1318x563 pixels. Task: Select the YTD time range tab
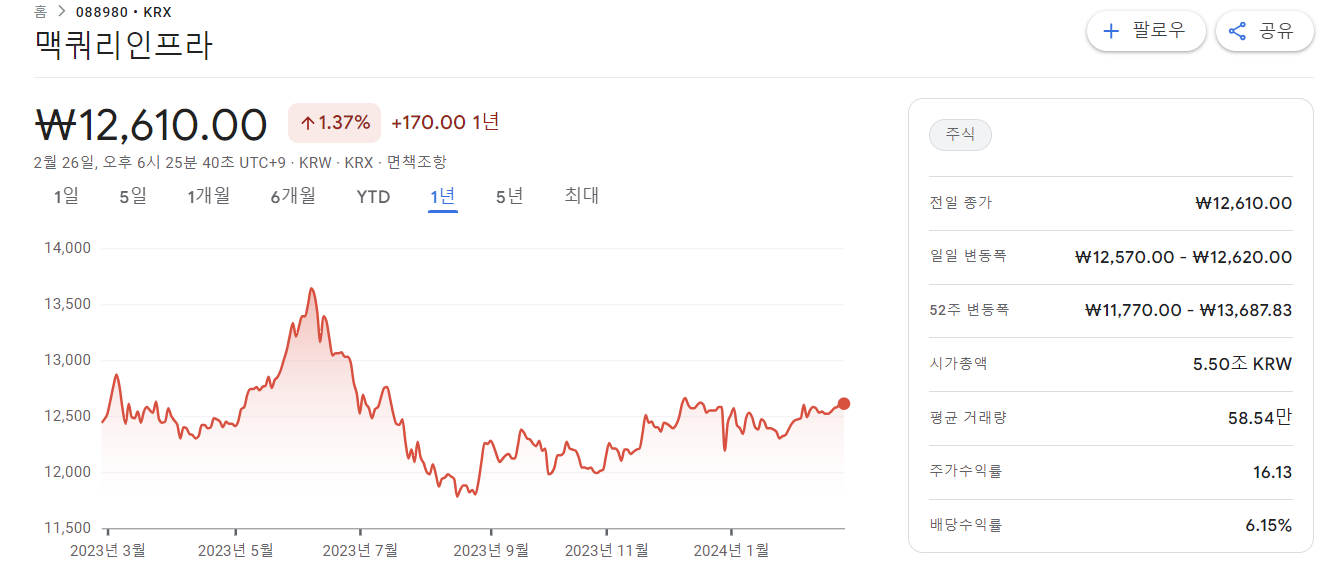click(373, 196)
